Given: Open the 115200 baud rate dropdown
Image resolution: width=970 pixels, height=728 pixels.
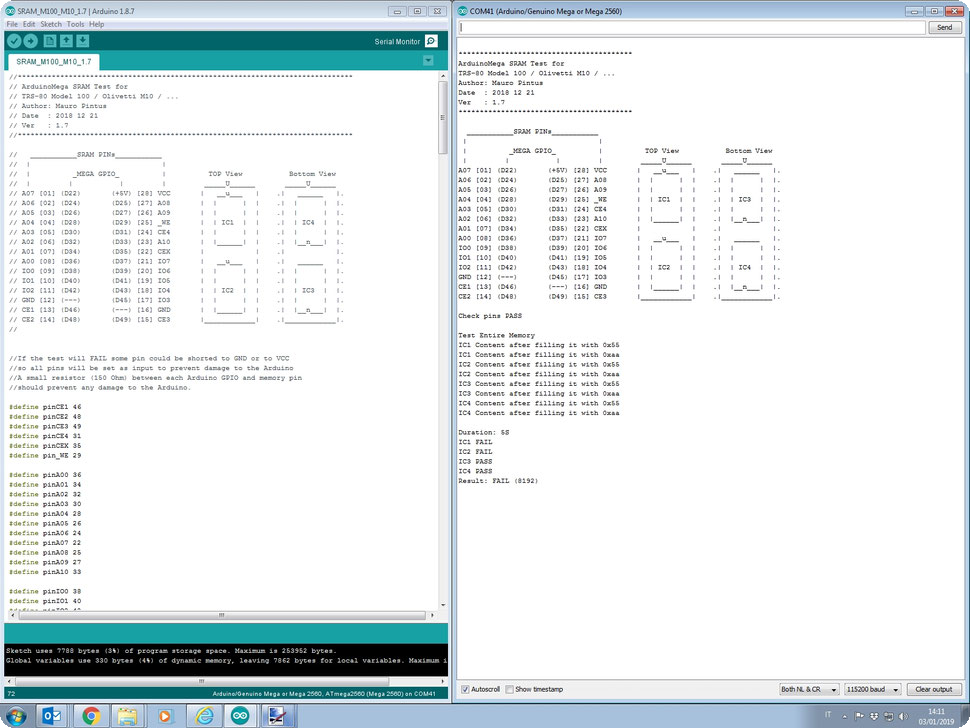Looking at the screenshot, I should (x=872, y=689).
